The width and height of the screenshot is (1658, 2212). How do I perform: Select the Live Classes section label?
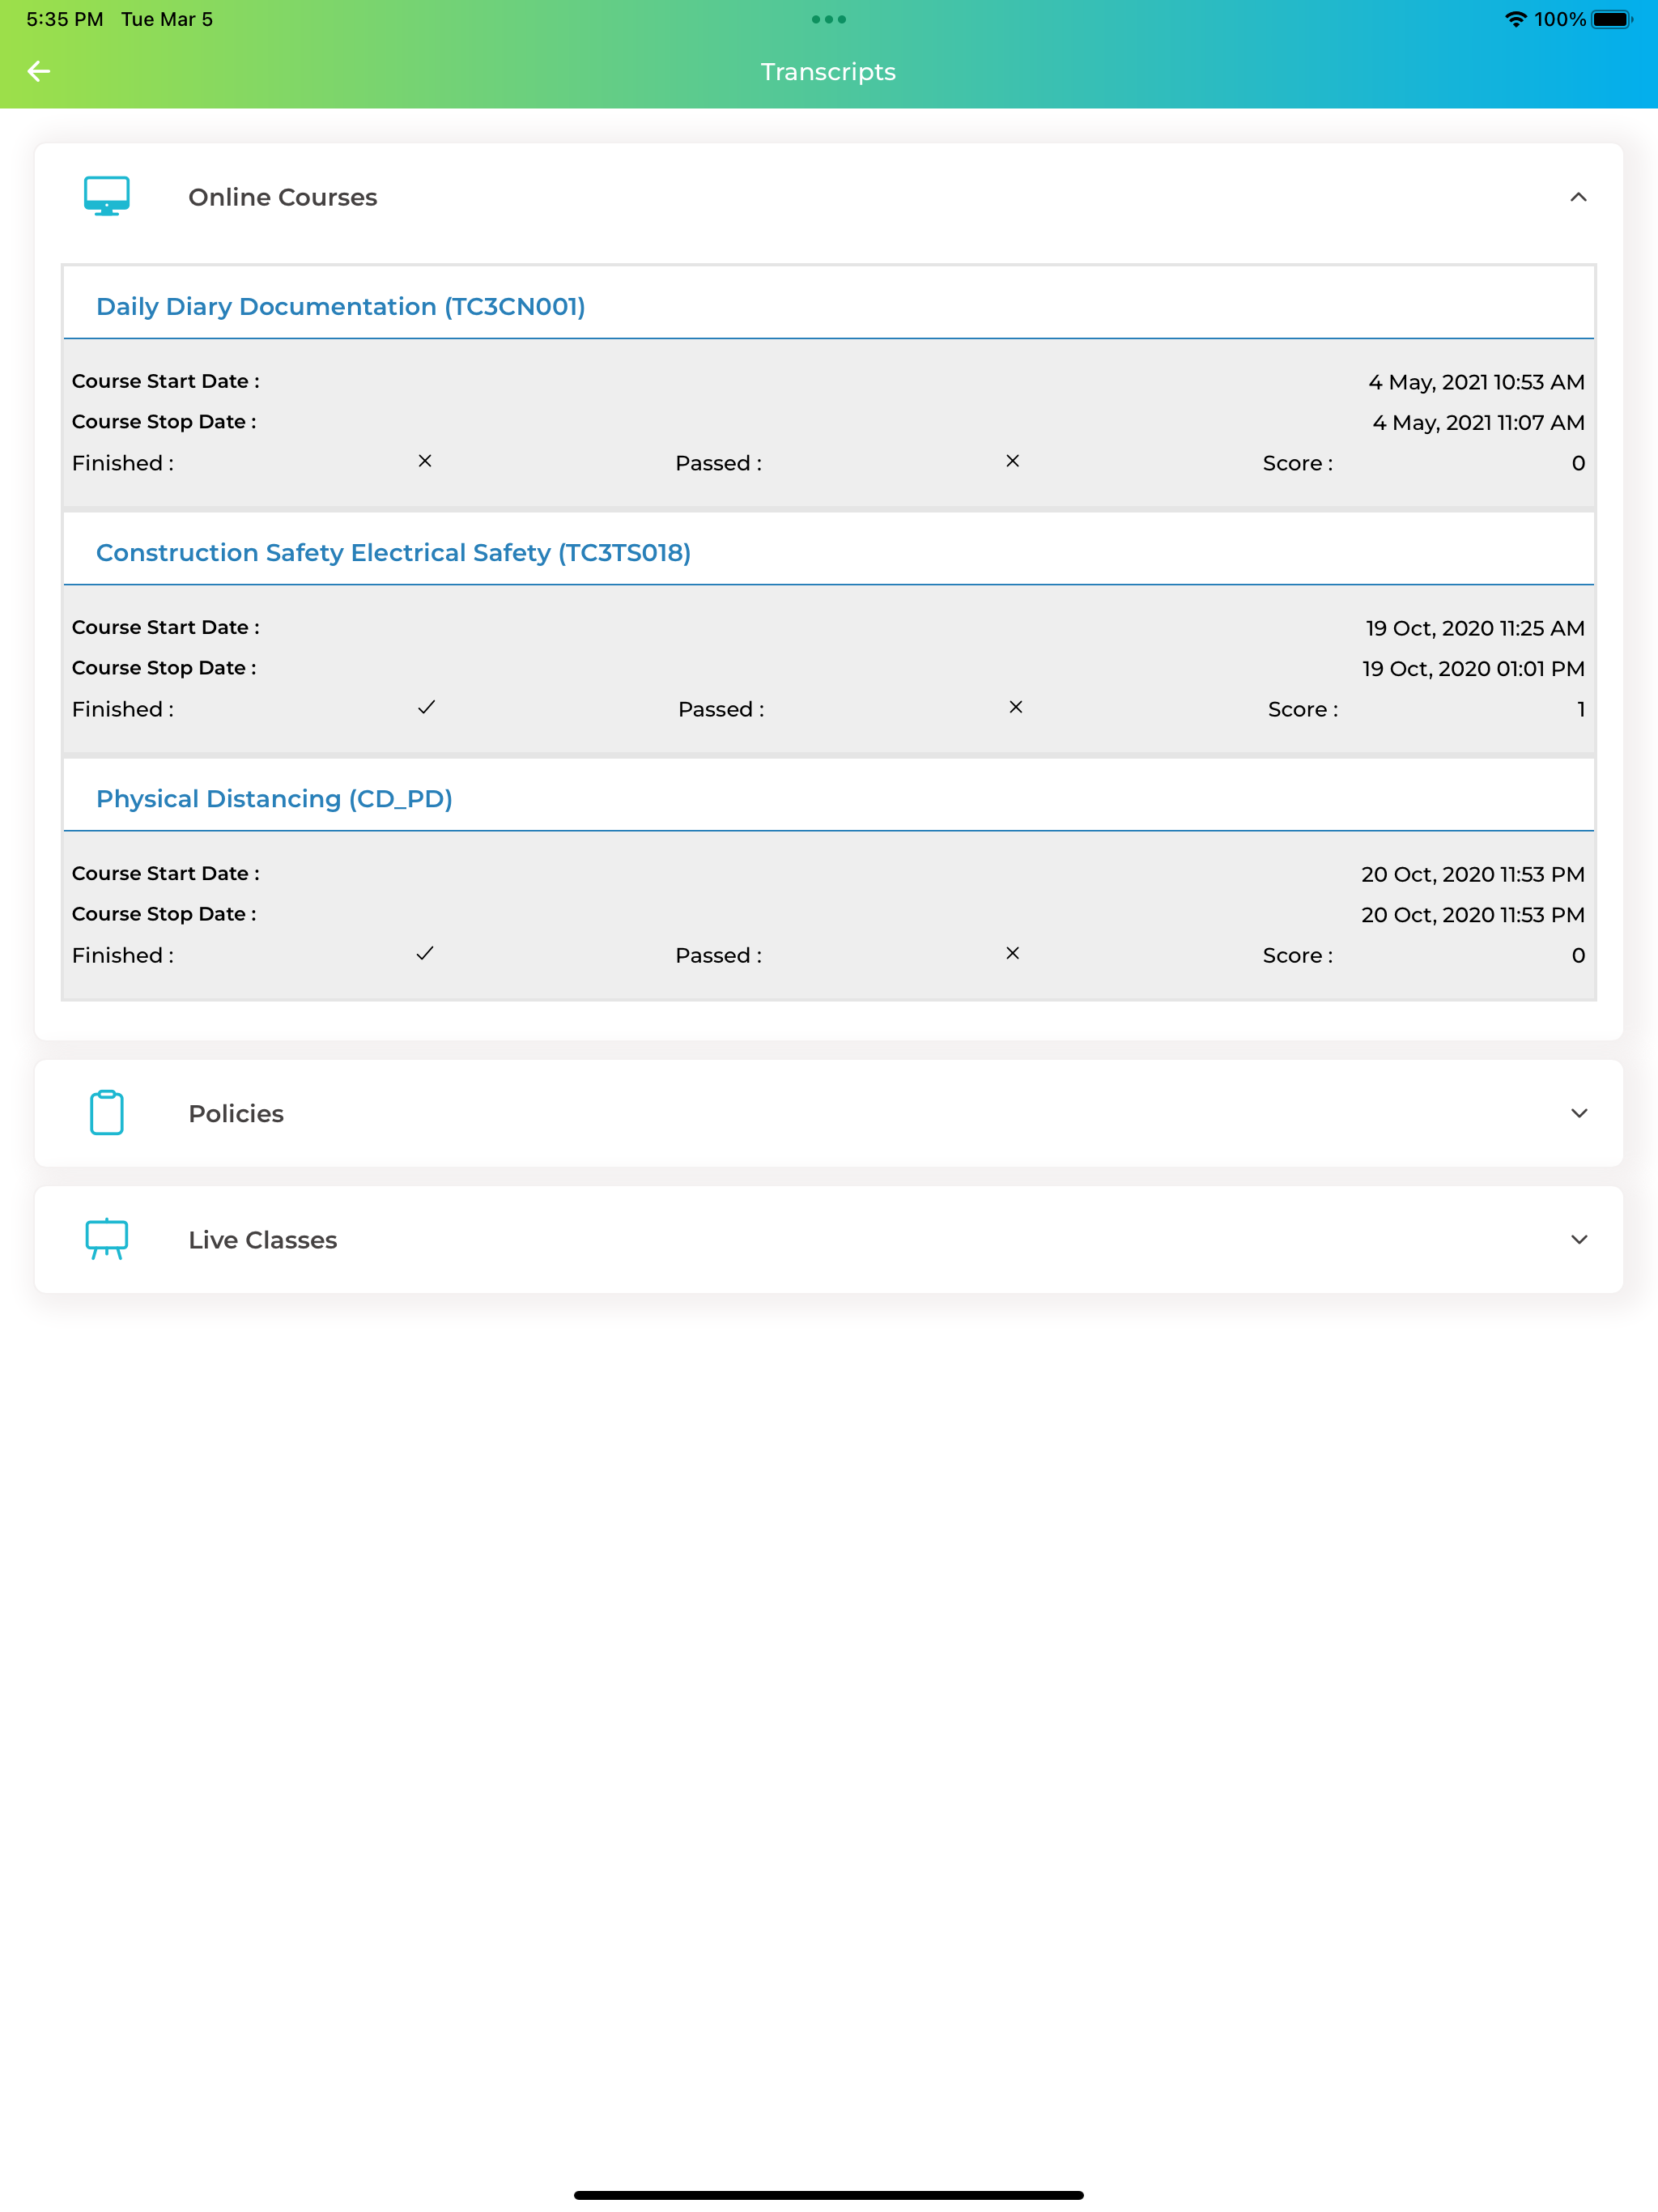click(263, 1239)
